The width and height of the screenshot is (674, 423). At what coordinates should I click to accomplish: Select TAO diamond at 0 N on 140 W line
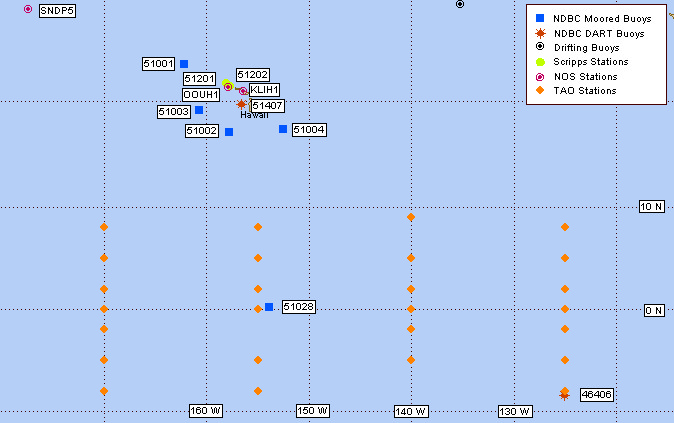click(411, 309)
